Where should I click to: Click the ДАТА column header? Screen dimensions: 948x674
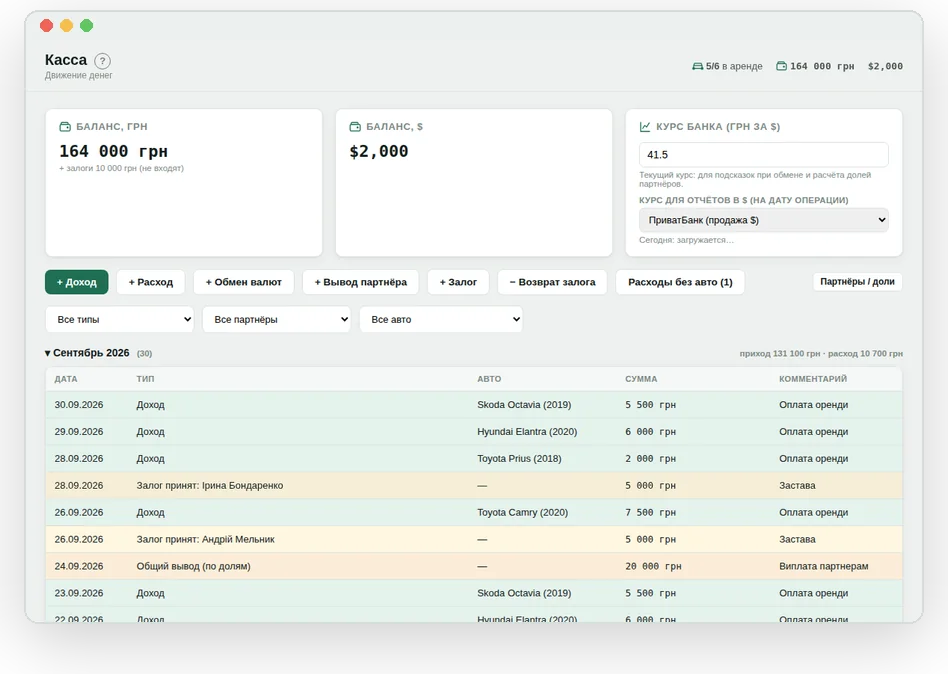pos(66,379)
